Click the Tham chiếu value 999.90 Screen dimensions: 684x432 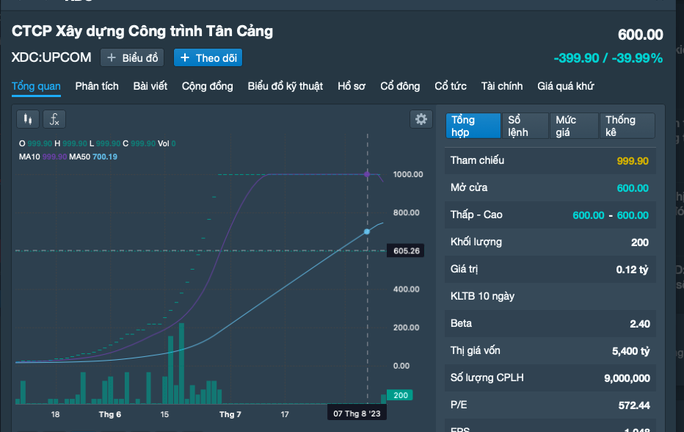click(x=633, y=161)
